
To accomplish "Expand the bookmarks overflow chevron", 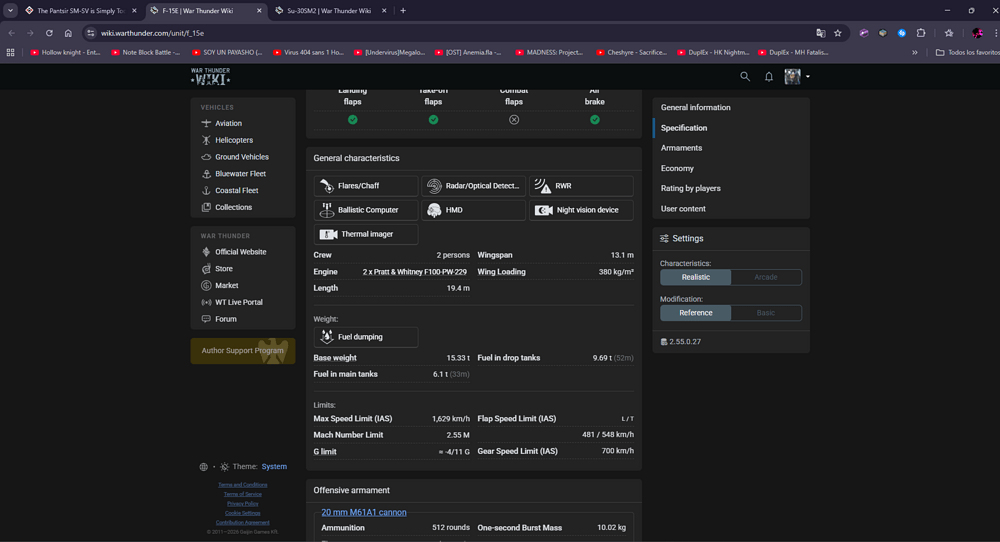I will (914, 52).
